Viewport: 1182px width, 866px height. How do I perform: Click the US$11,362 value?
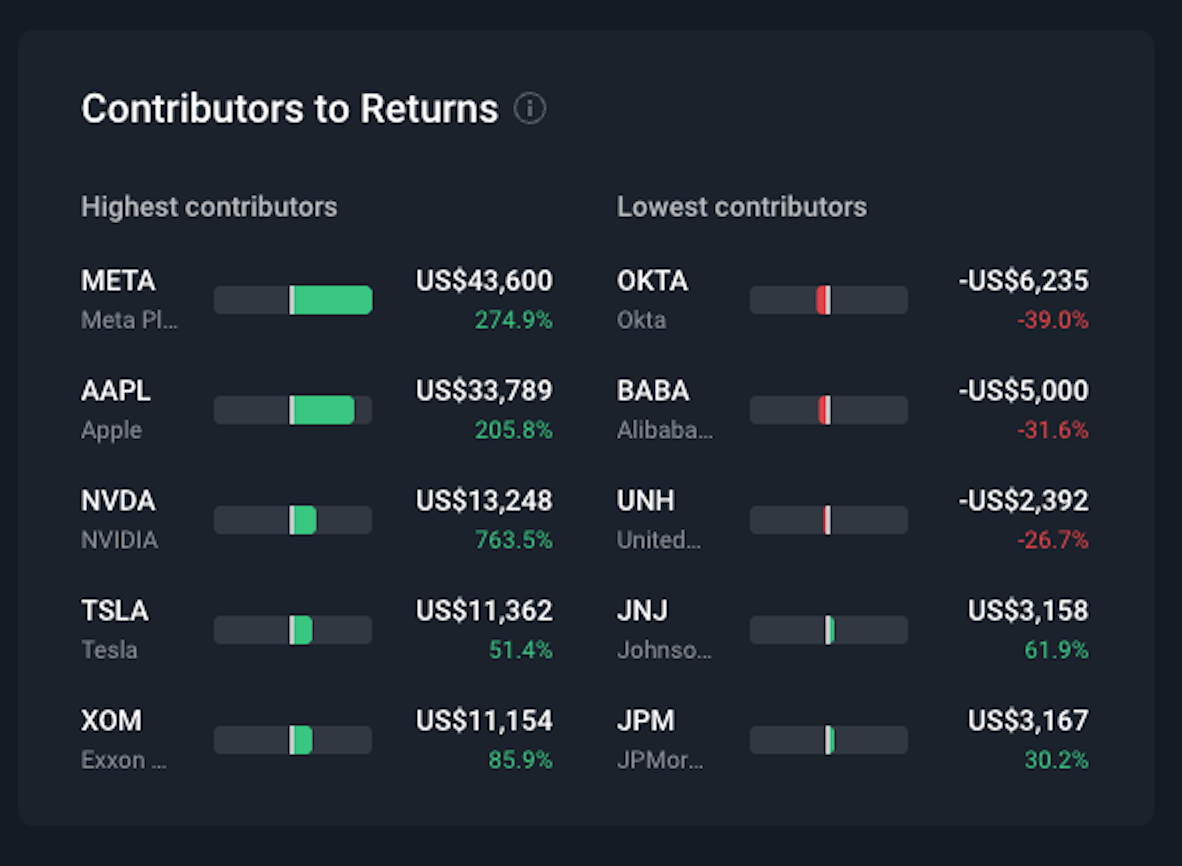coord(484,611)
